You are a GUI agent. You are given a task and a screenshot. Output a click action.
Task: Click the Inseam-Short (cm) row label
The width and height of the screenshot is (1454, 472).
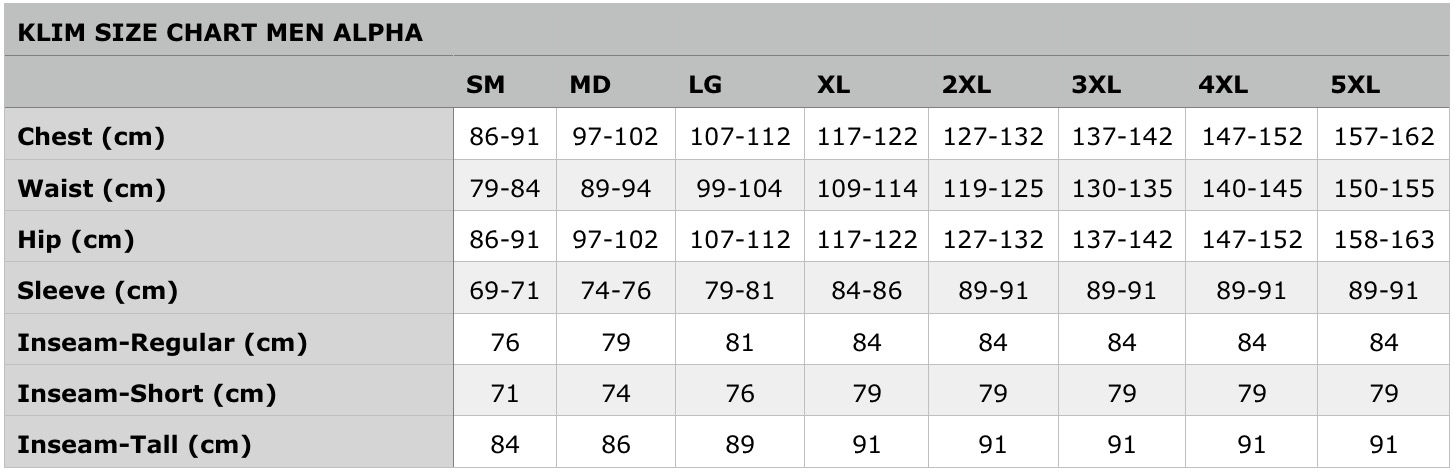coord(146,394)
